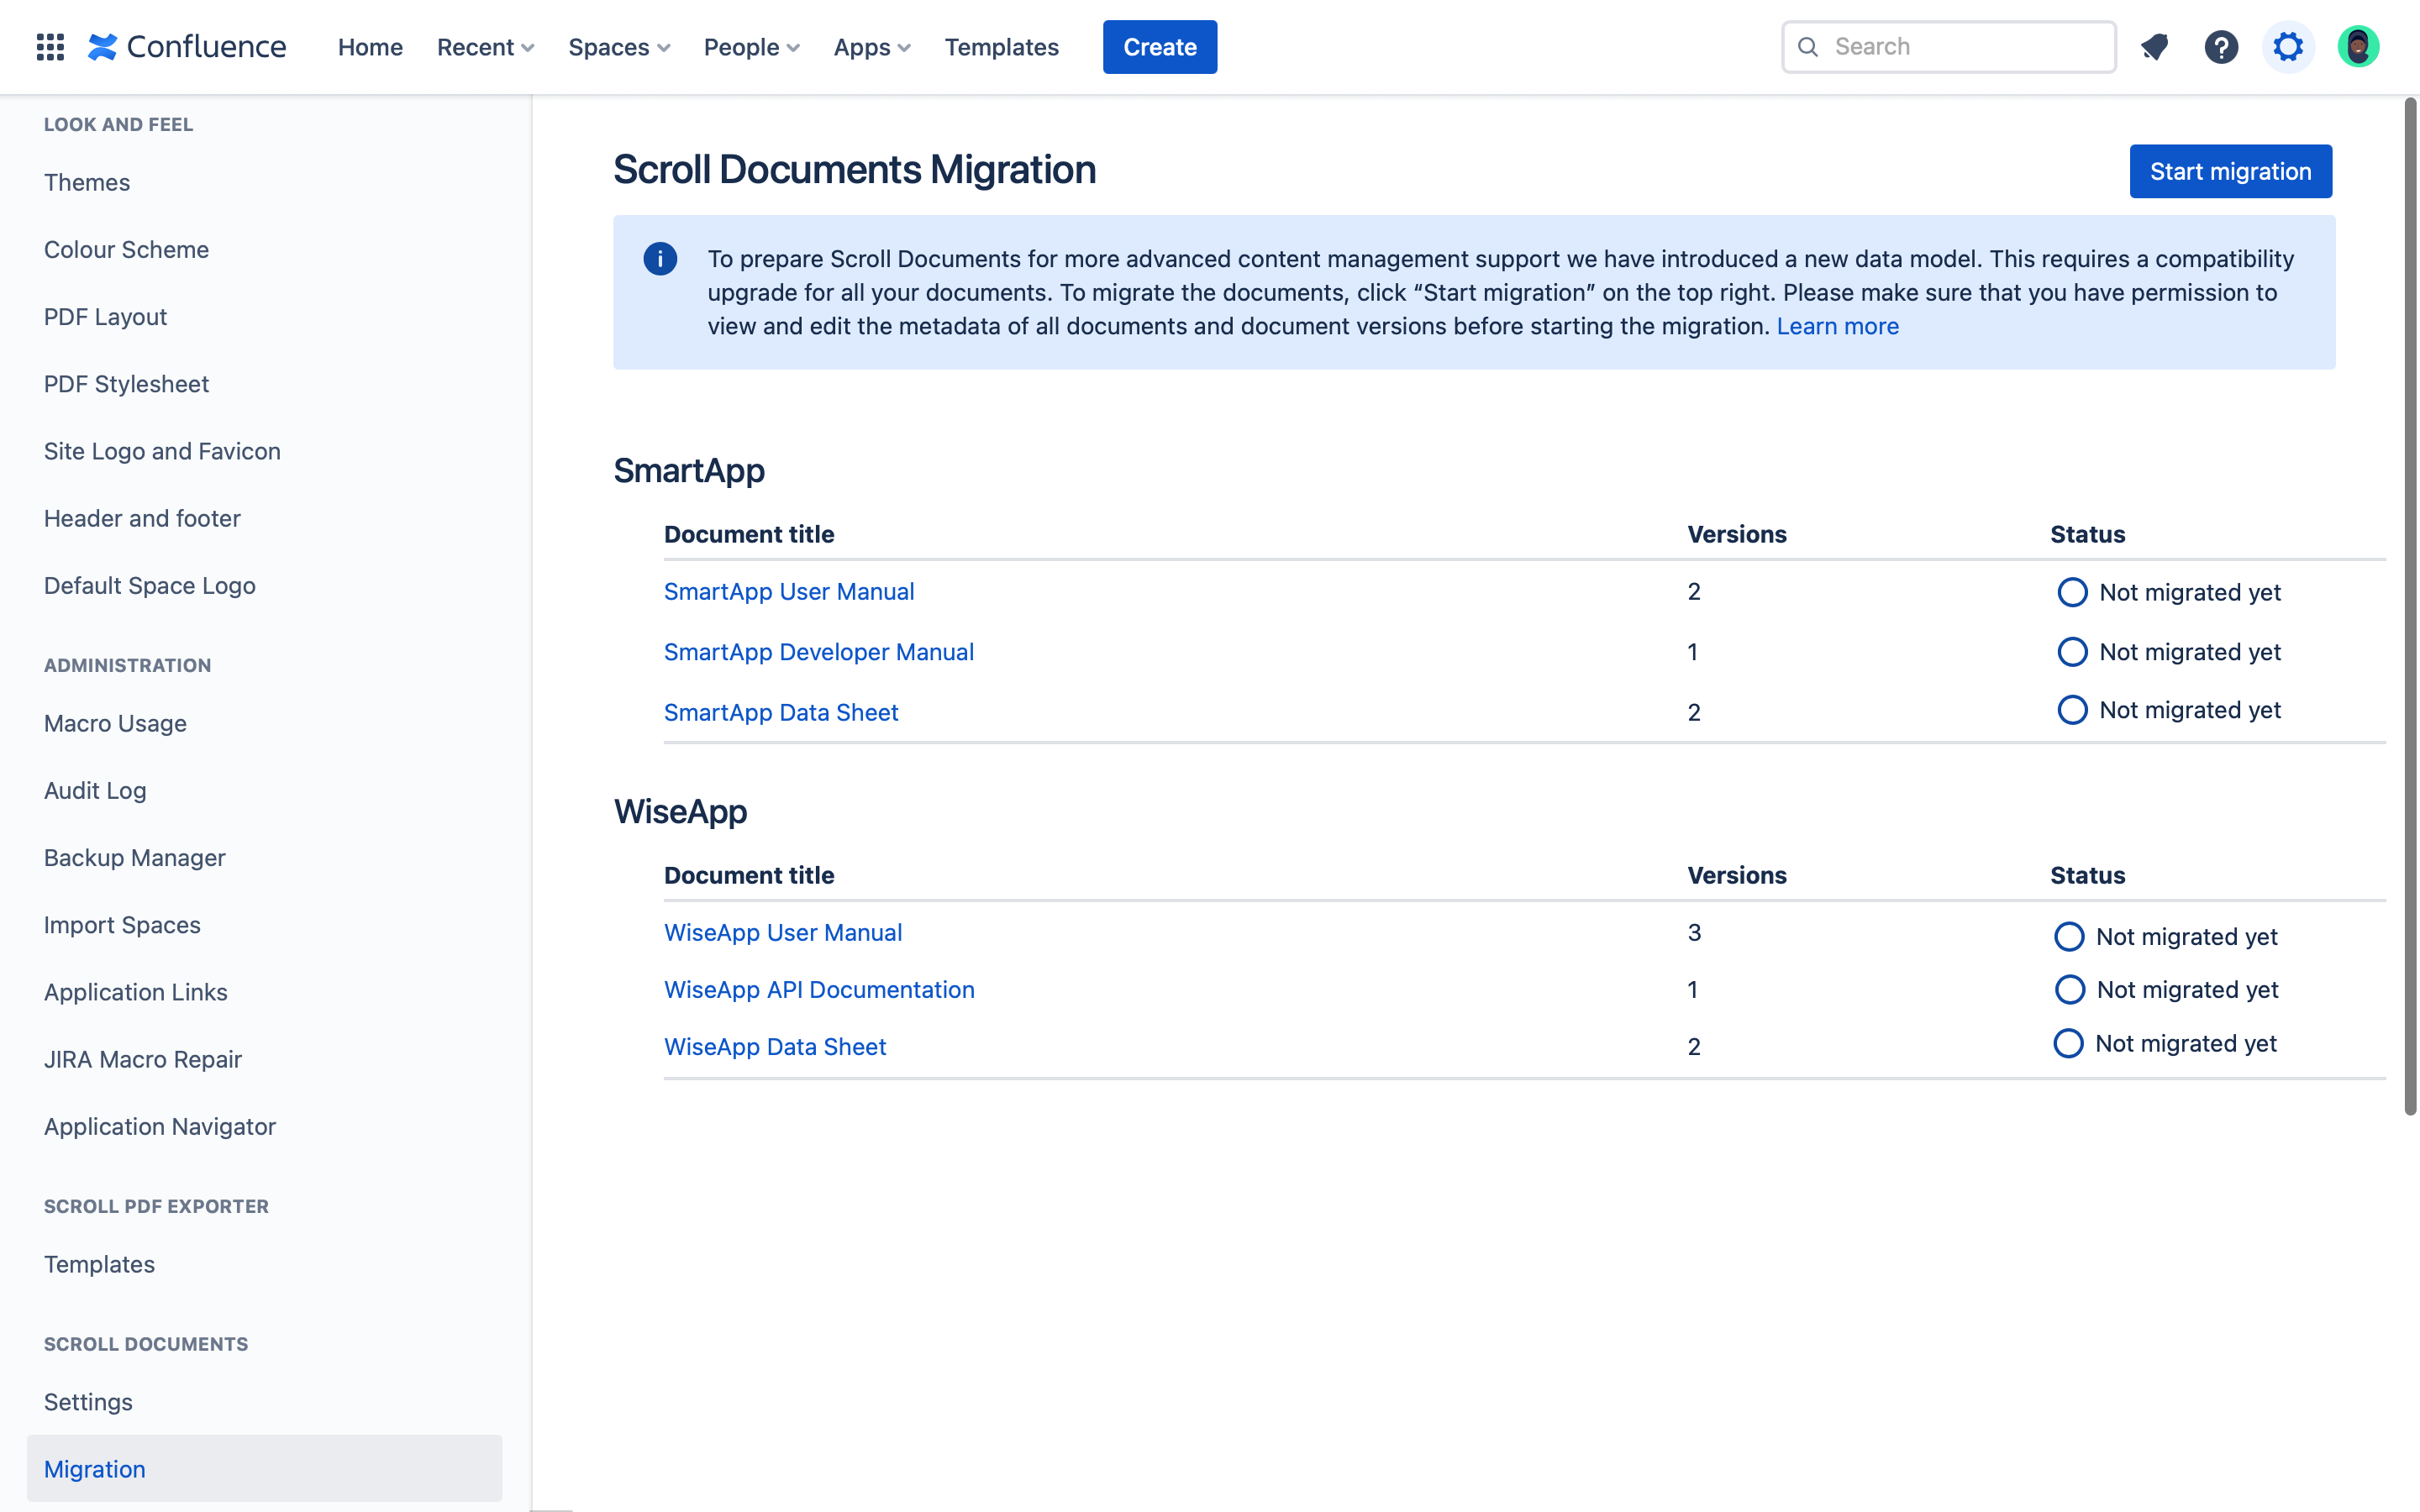Click the apps grid waffle icon
2420x1512 pixels.
(x=49, y=47)
